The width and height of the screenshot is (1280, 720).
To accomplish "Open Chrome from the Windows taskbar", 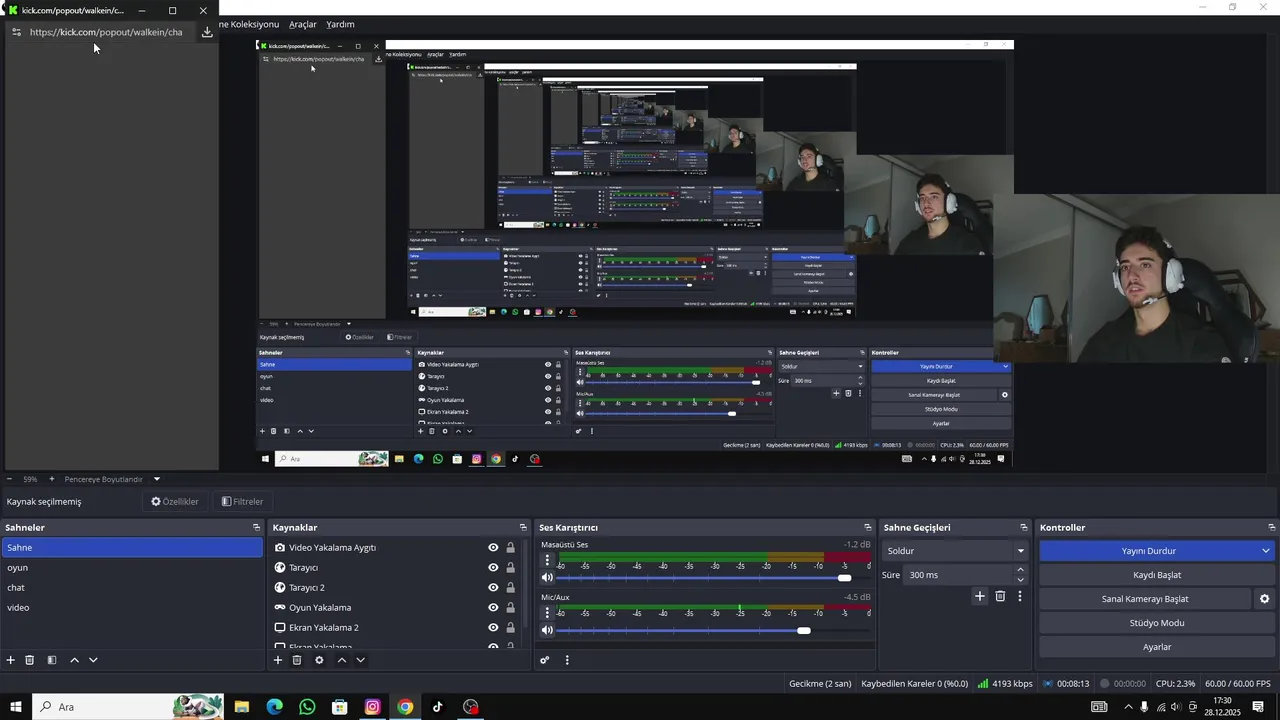I will 405,707.
